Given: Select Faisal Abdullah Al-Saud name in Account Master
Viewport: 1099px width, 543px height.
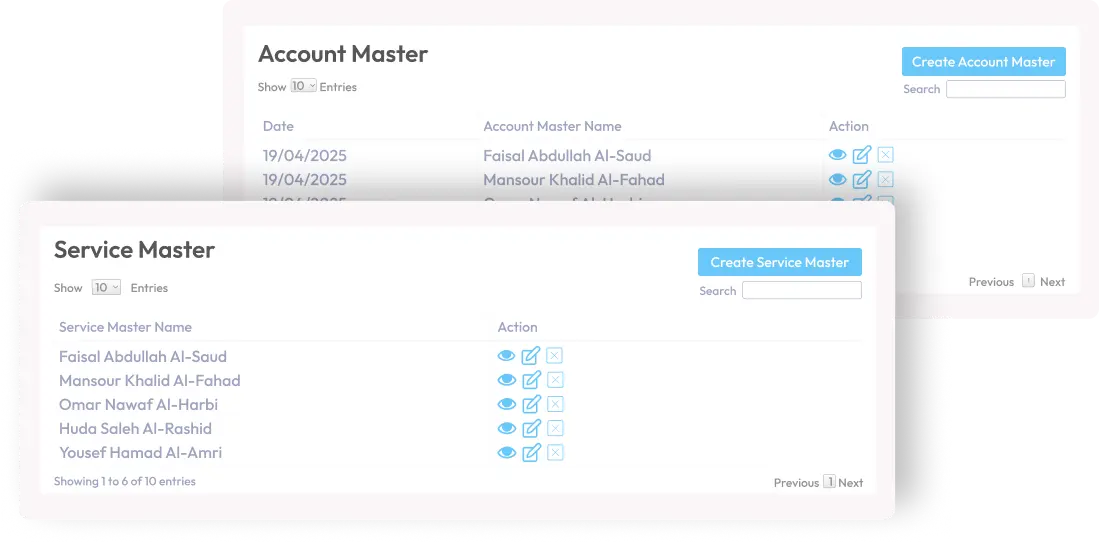Looking at the screenshot, I should [x=567, y=156].
